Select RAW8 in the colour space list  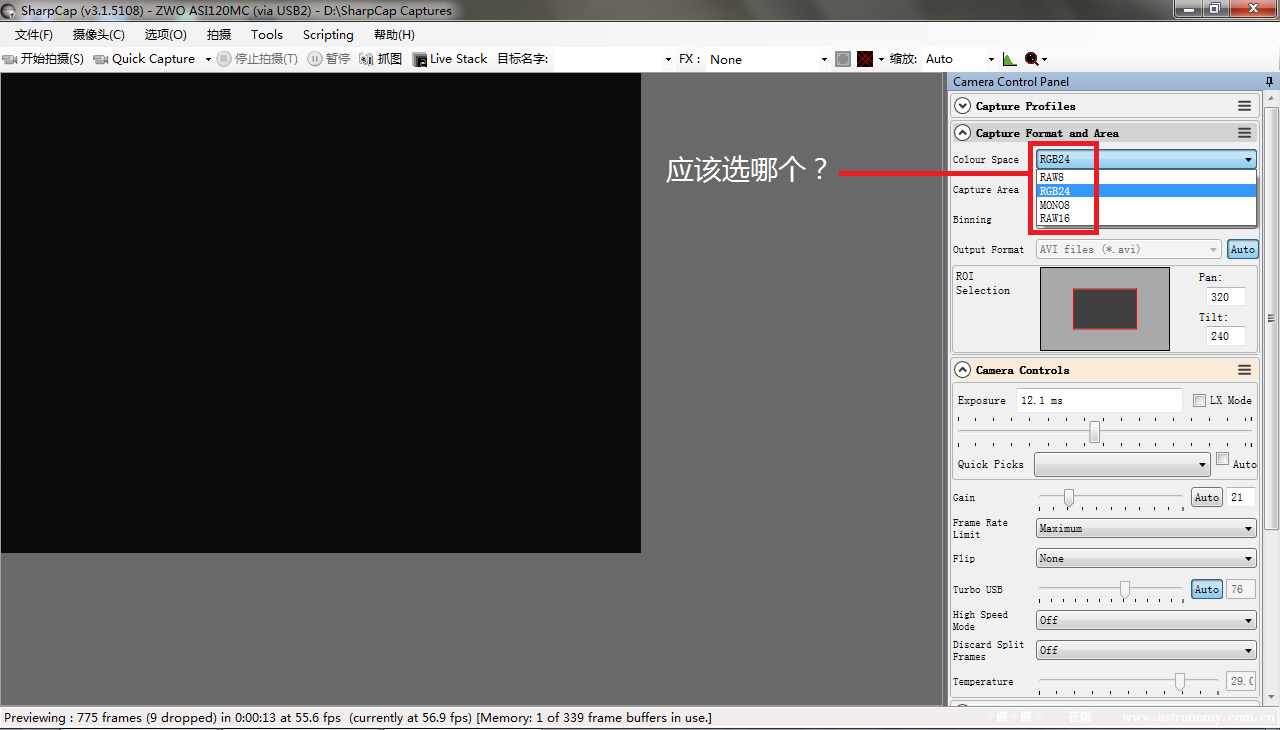tap(1146, 177)
